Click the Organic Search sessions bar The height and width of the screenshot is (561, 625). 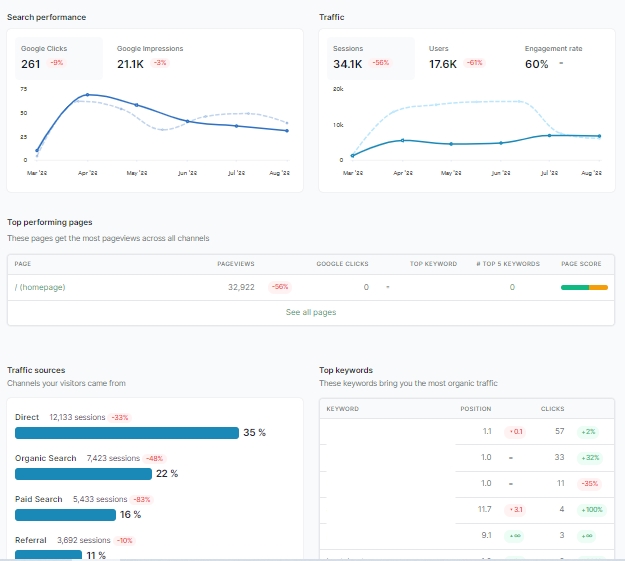point(83,474)
